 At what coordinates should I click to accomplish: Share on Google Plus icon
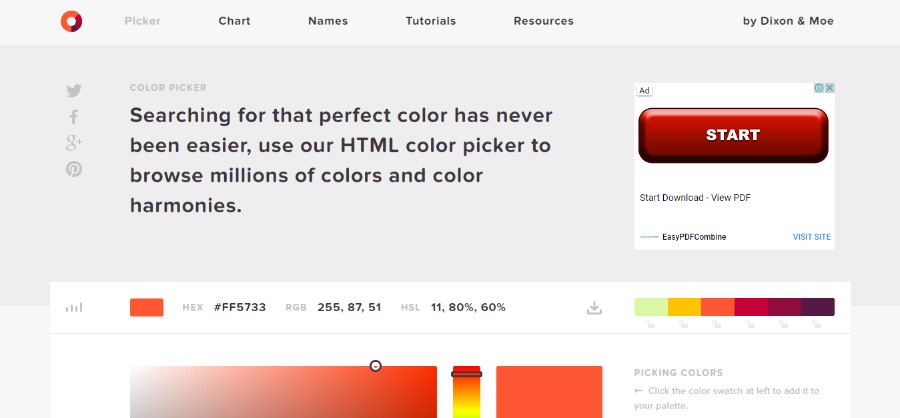pyautogui.click(x=73, y=144)
